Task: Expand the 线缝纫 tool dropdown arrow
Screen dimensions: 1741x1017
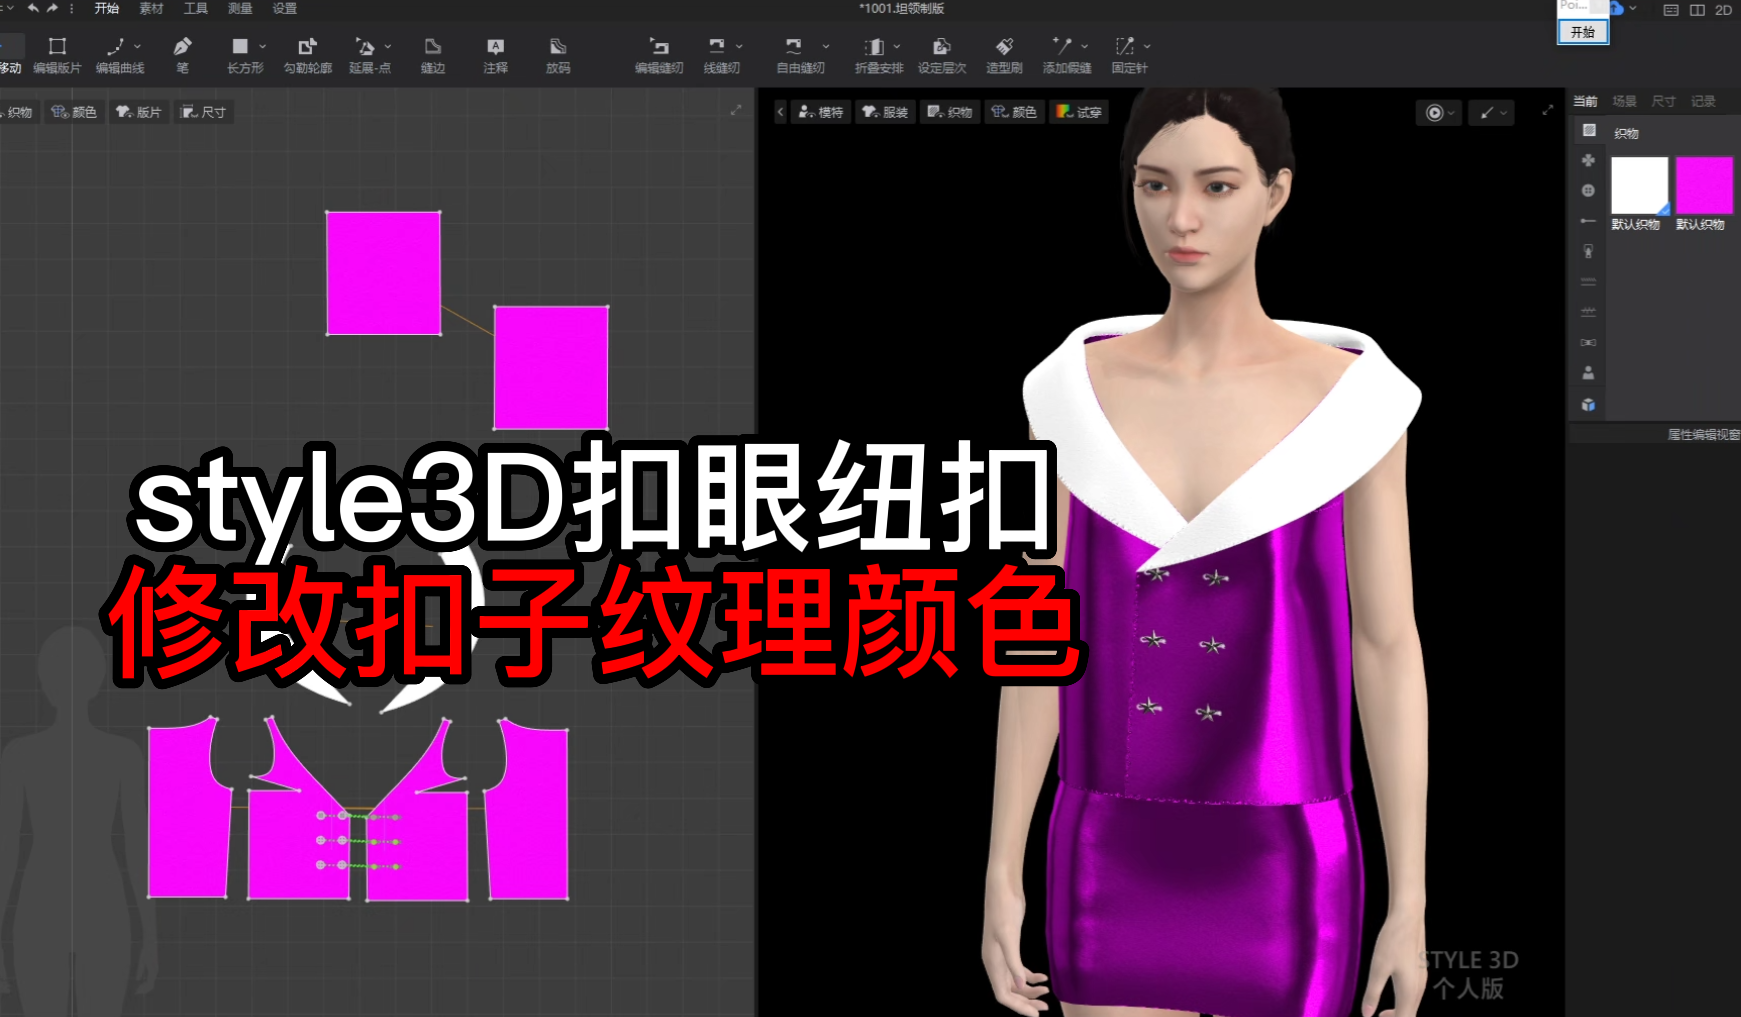Action: pos(739,46)
